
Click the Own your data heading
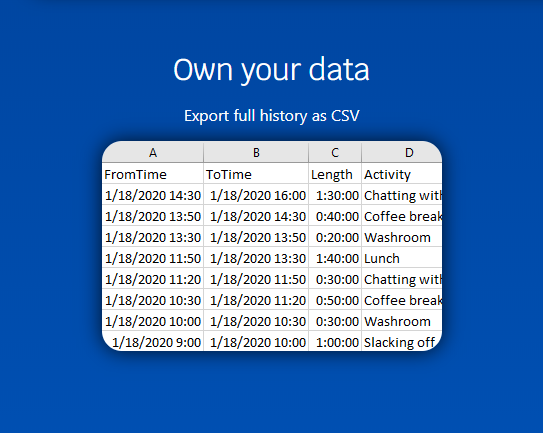click(272, 70)
